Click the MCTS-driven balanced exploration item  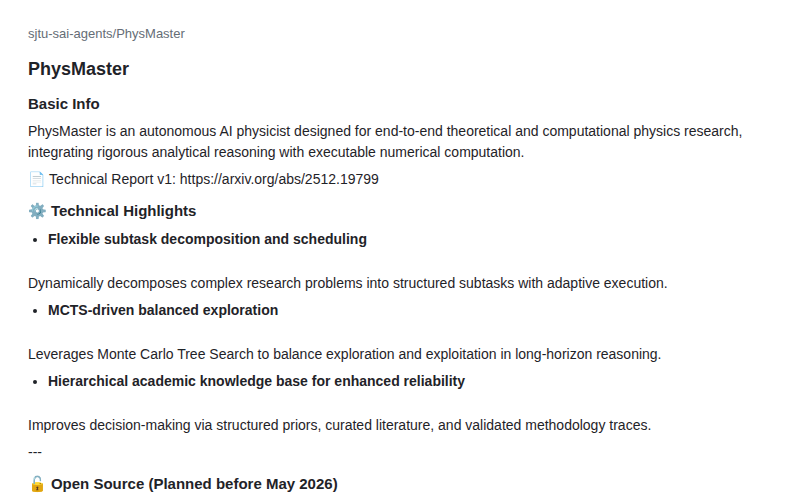coord(163,310)
